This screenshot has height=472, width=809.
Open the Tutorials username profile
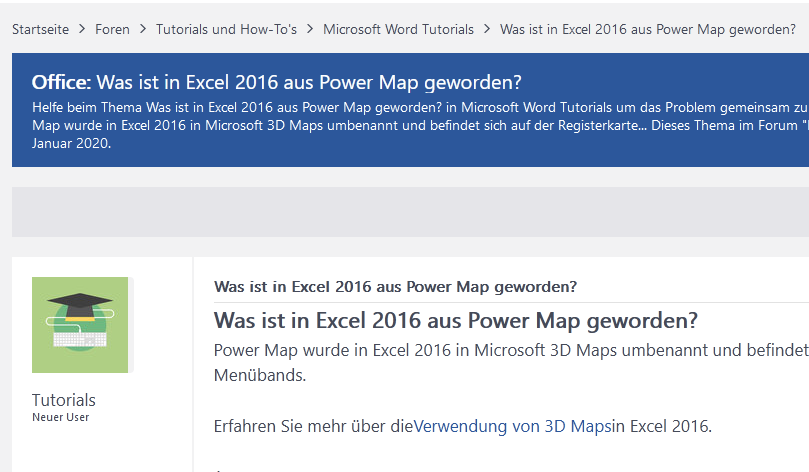tap(64, 400)
